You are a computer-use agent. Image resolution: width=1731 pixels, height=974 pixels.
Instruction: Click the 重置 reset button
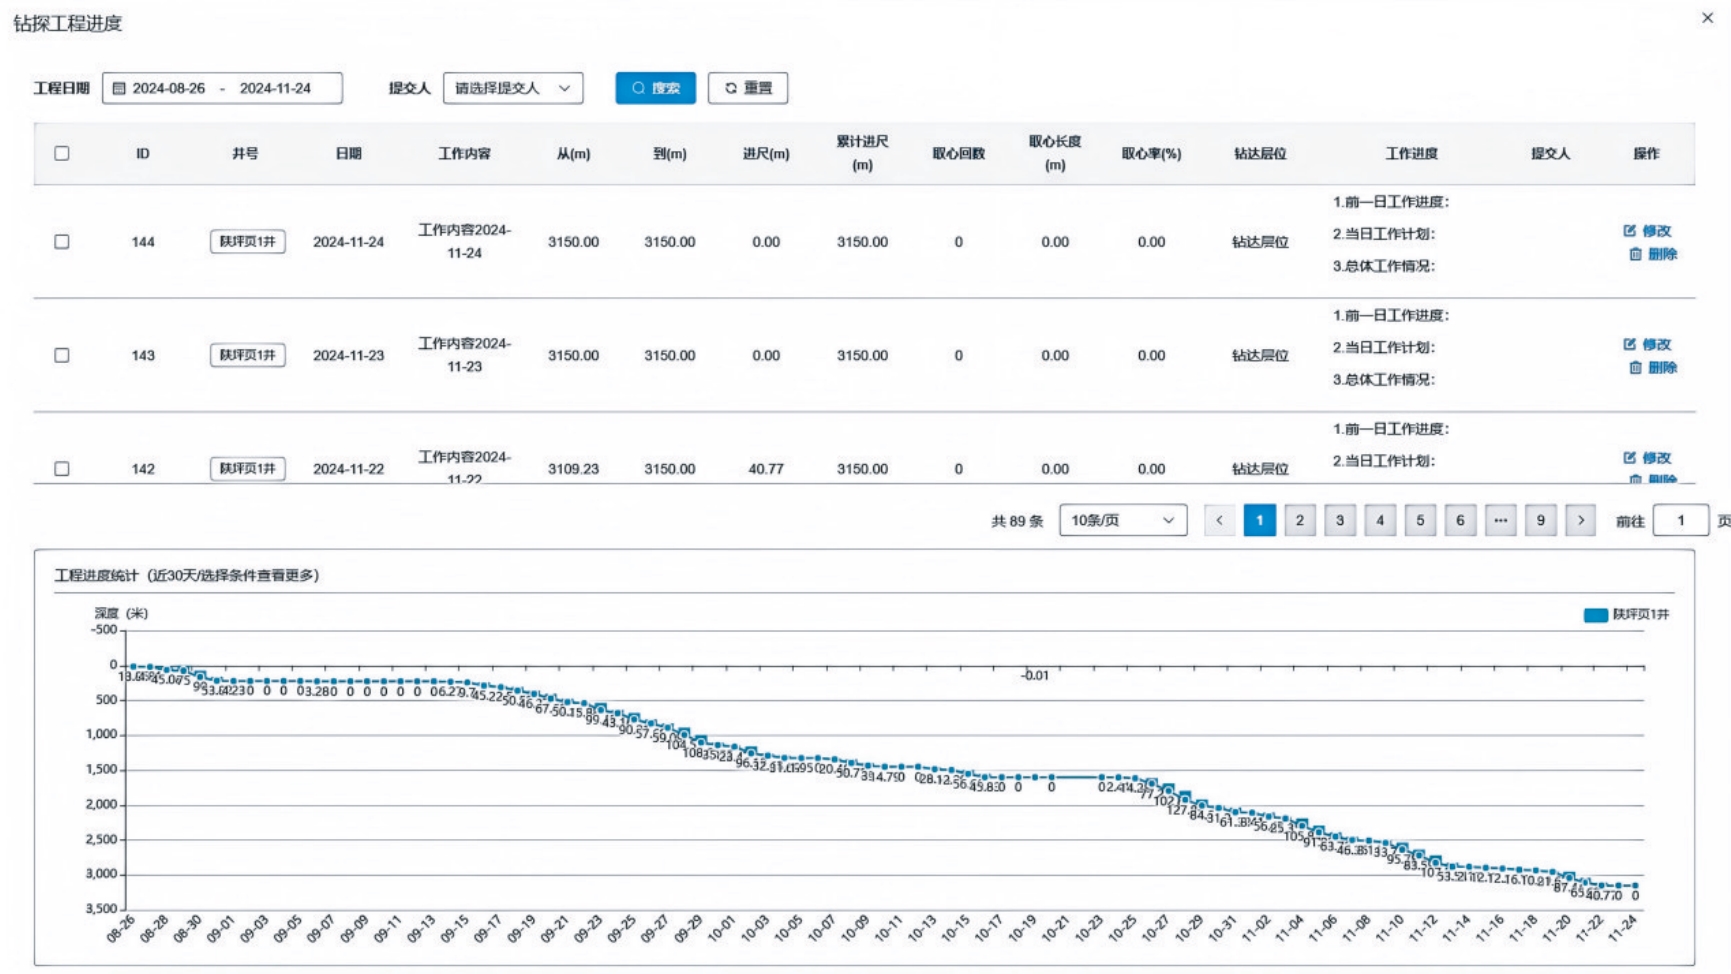(748, 88)
